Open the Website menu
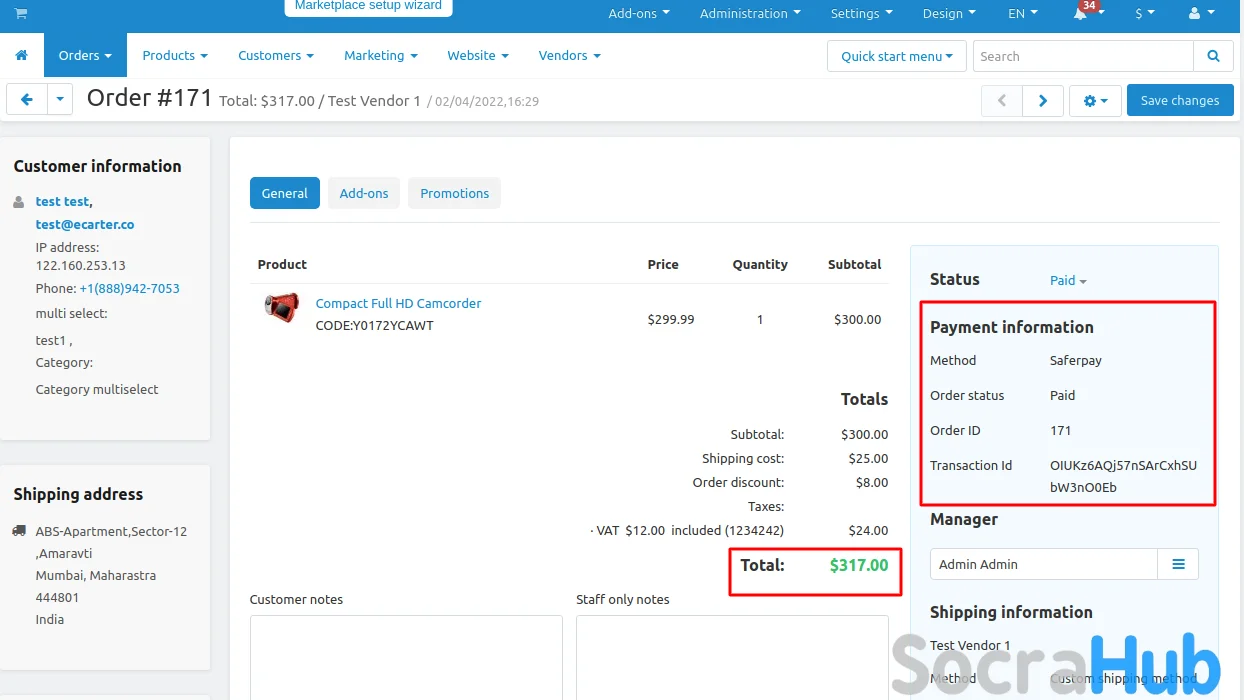 pyautogui.click(x=478, y=55)
